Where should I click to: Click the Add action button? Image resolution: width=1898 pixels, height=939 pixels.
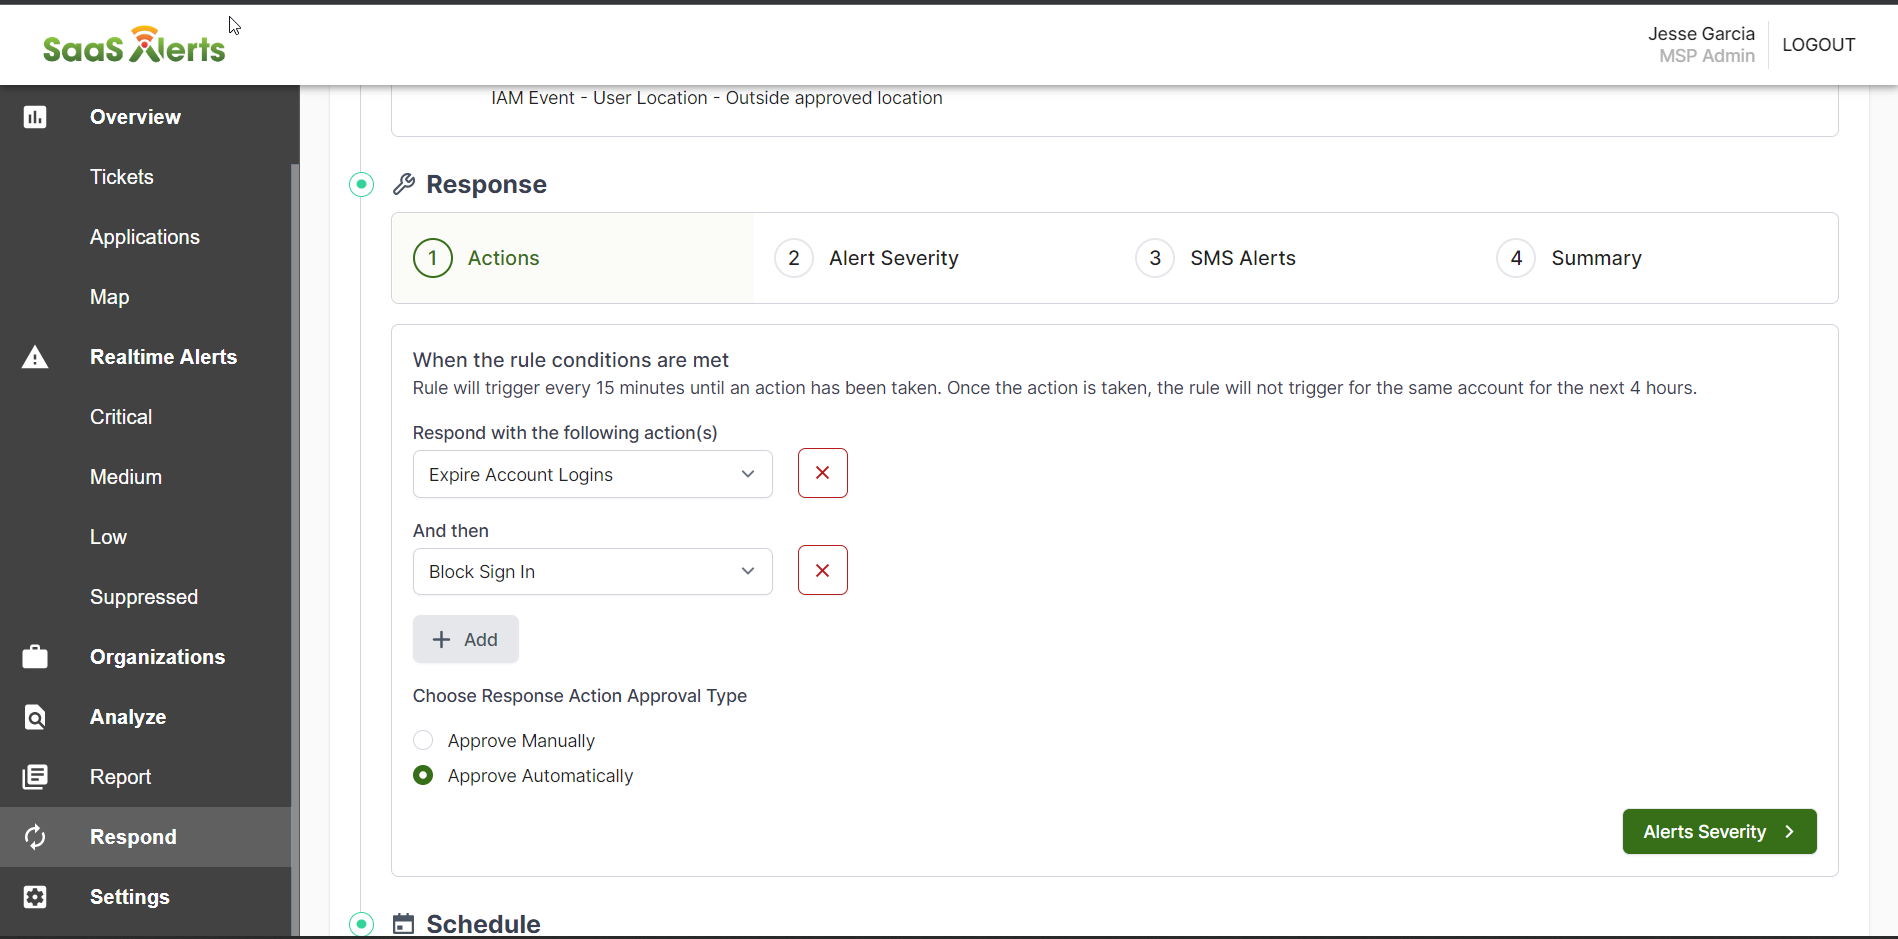[x=466, y=639]
